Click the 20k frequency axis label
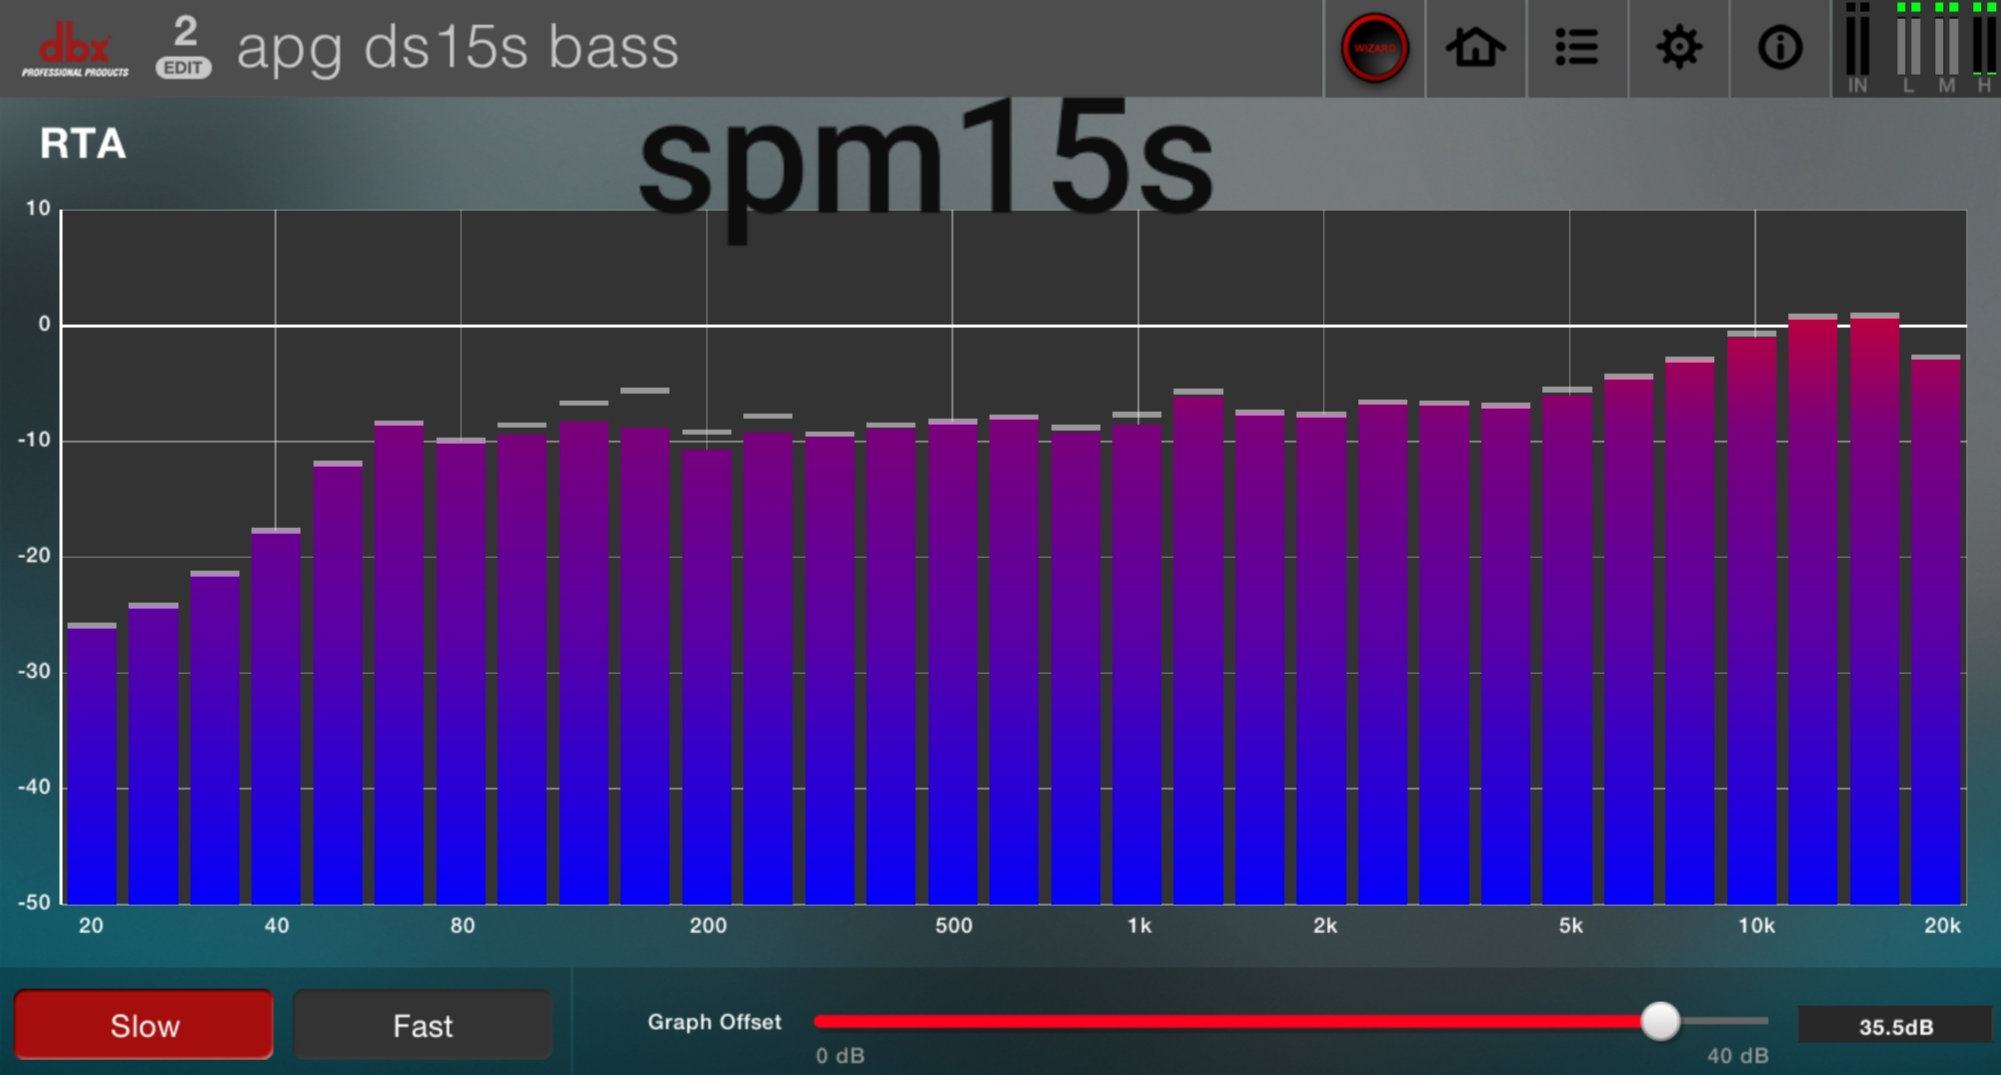The image size is (2001, 1075). pyautogui.click(x=1942, y=926)
